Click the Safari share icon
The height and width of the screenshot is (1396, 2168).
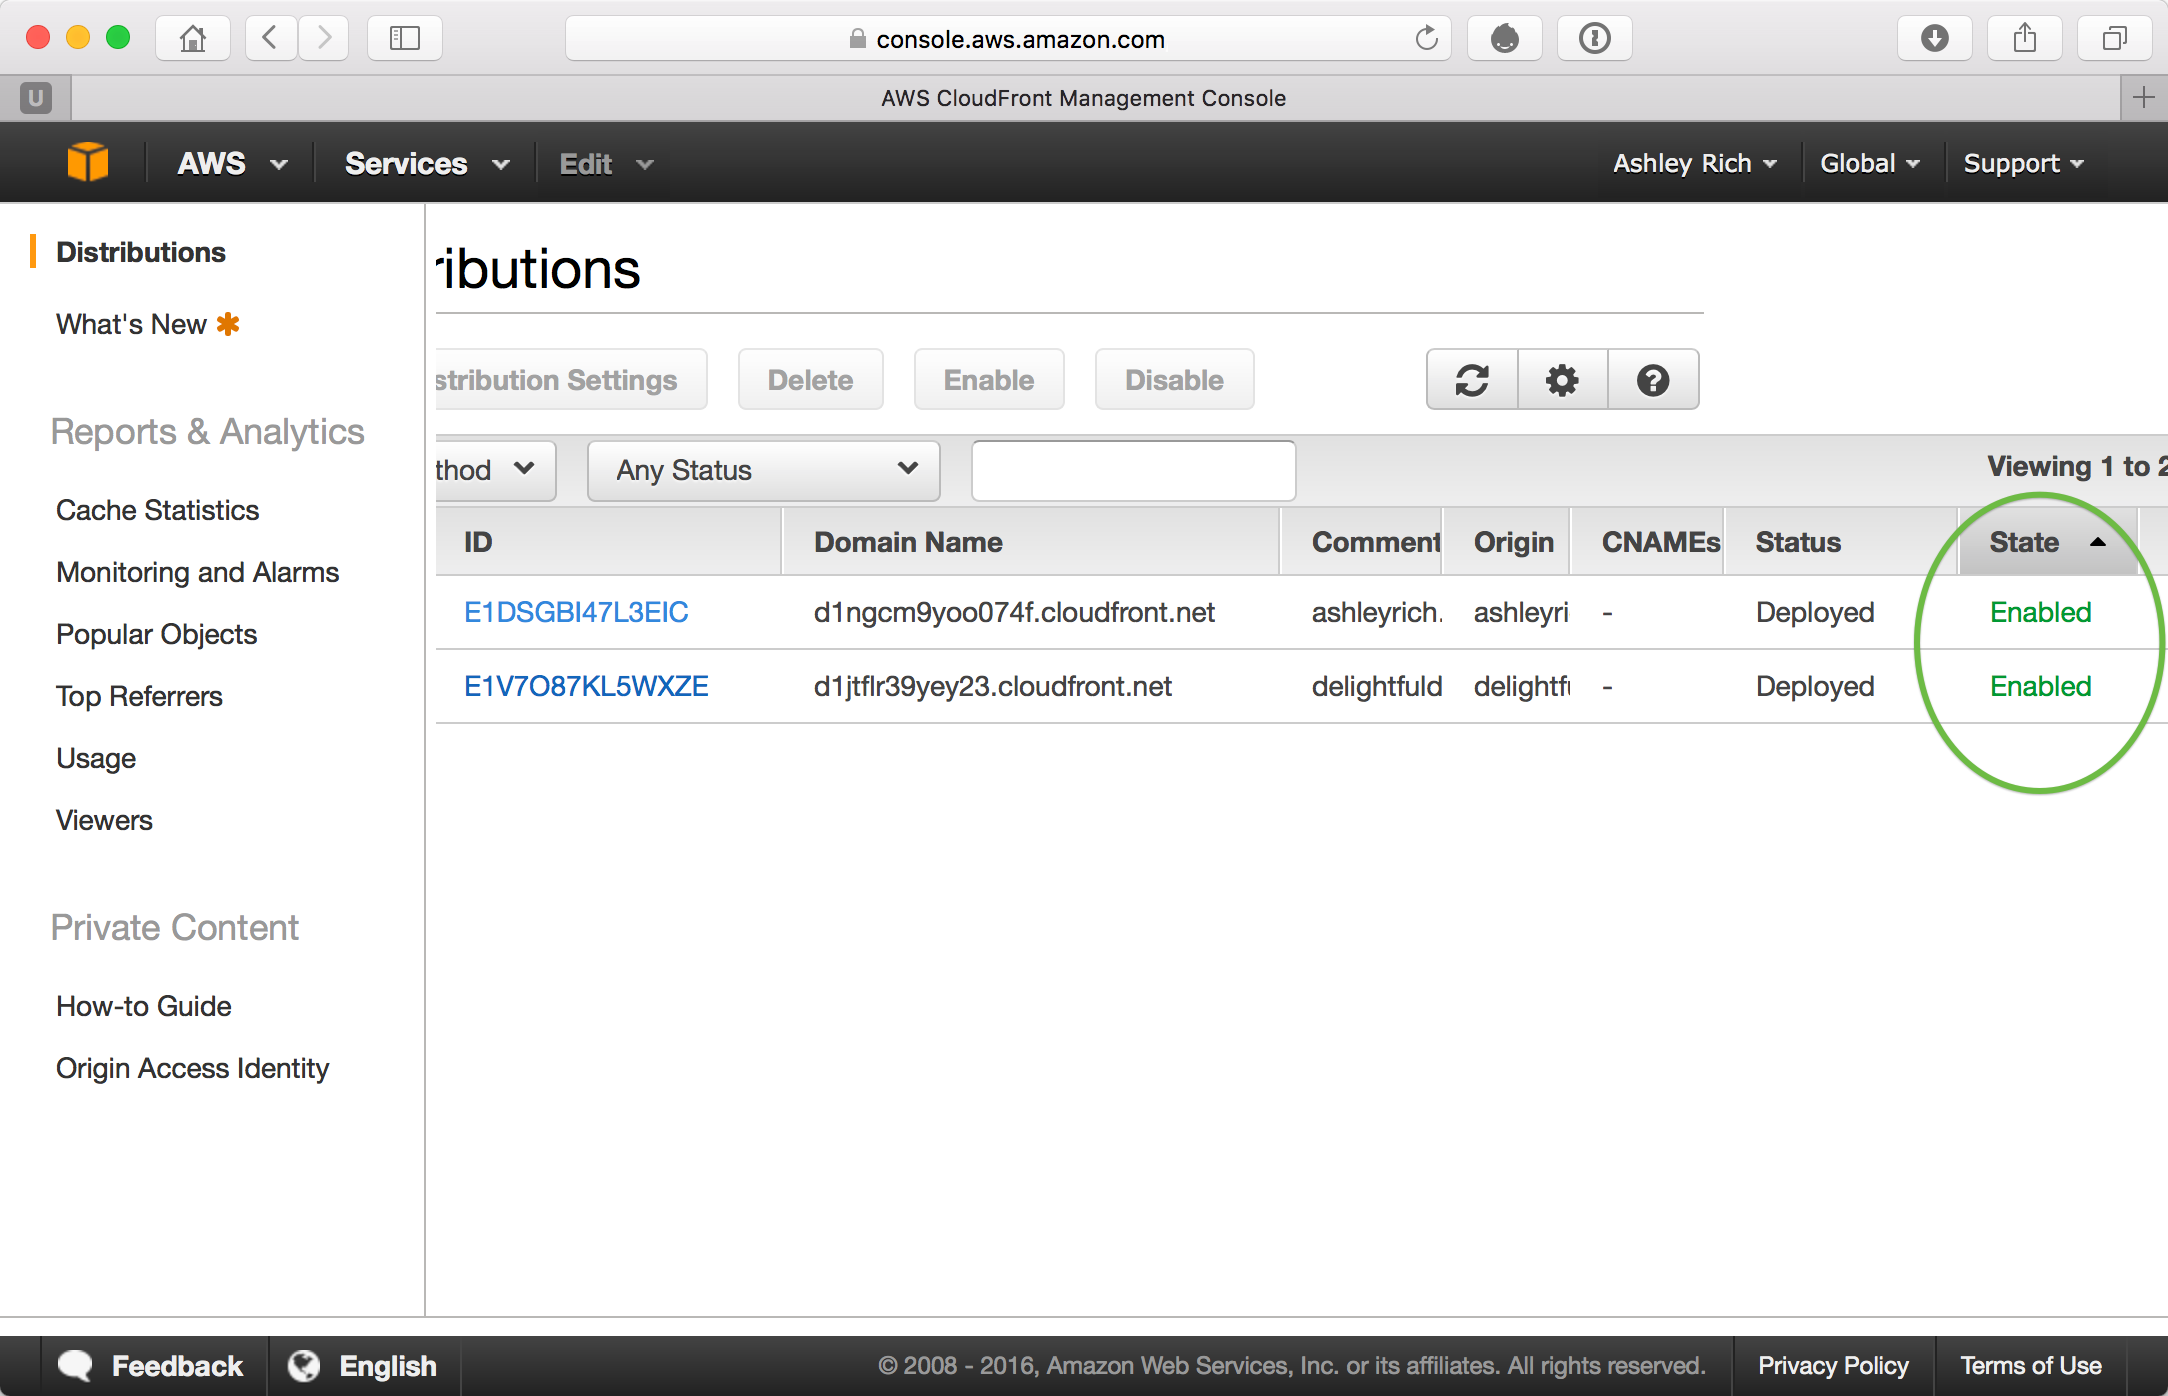(2025, 39)
